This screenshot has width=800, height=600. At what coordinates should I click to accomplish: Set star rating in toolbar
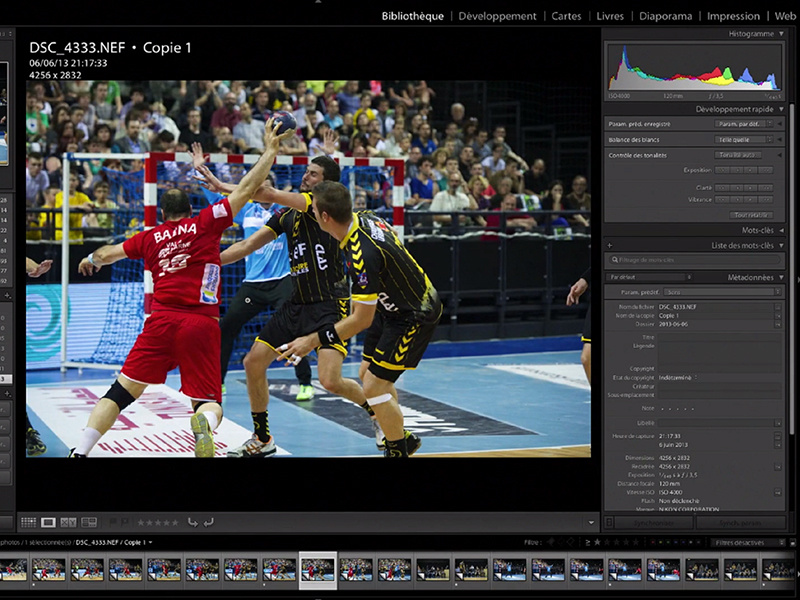[x=157, y=522]
